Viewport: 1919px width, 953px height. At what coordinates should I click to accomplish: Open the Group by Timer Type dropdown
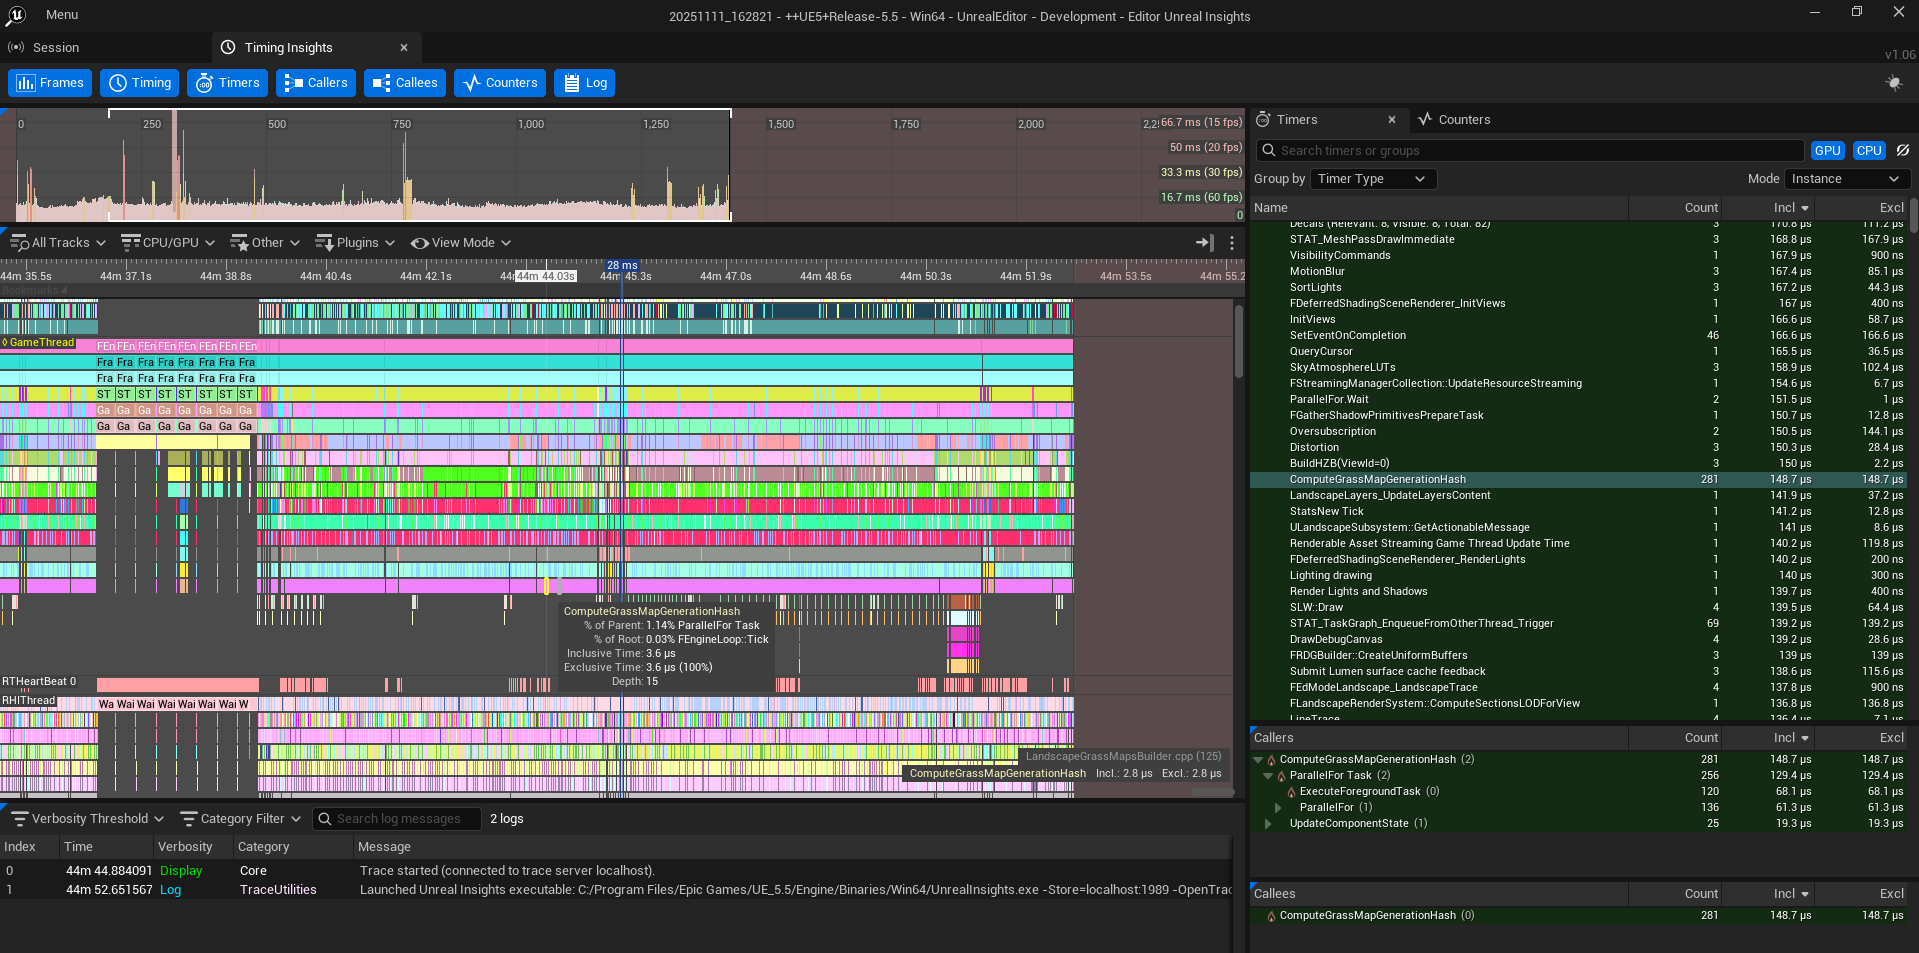(x=1373, y=179)
